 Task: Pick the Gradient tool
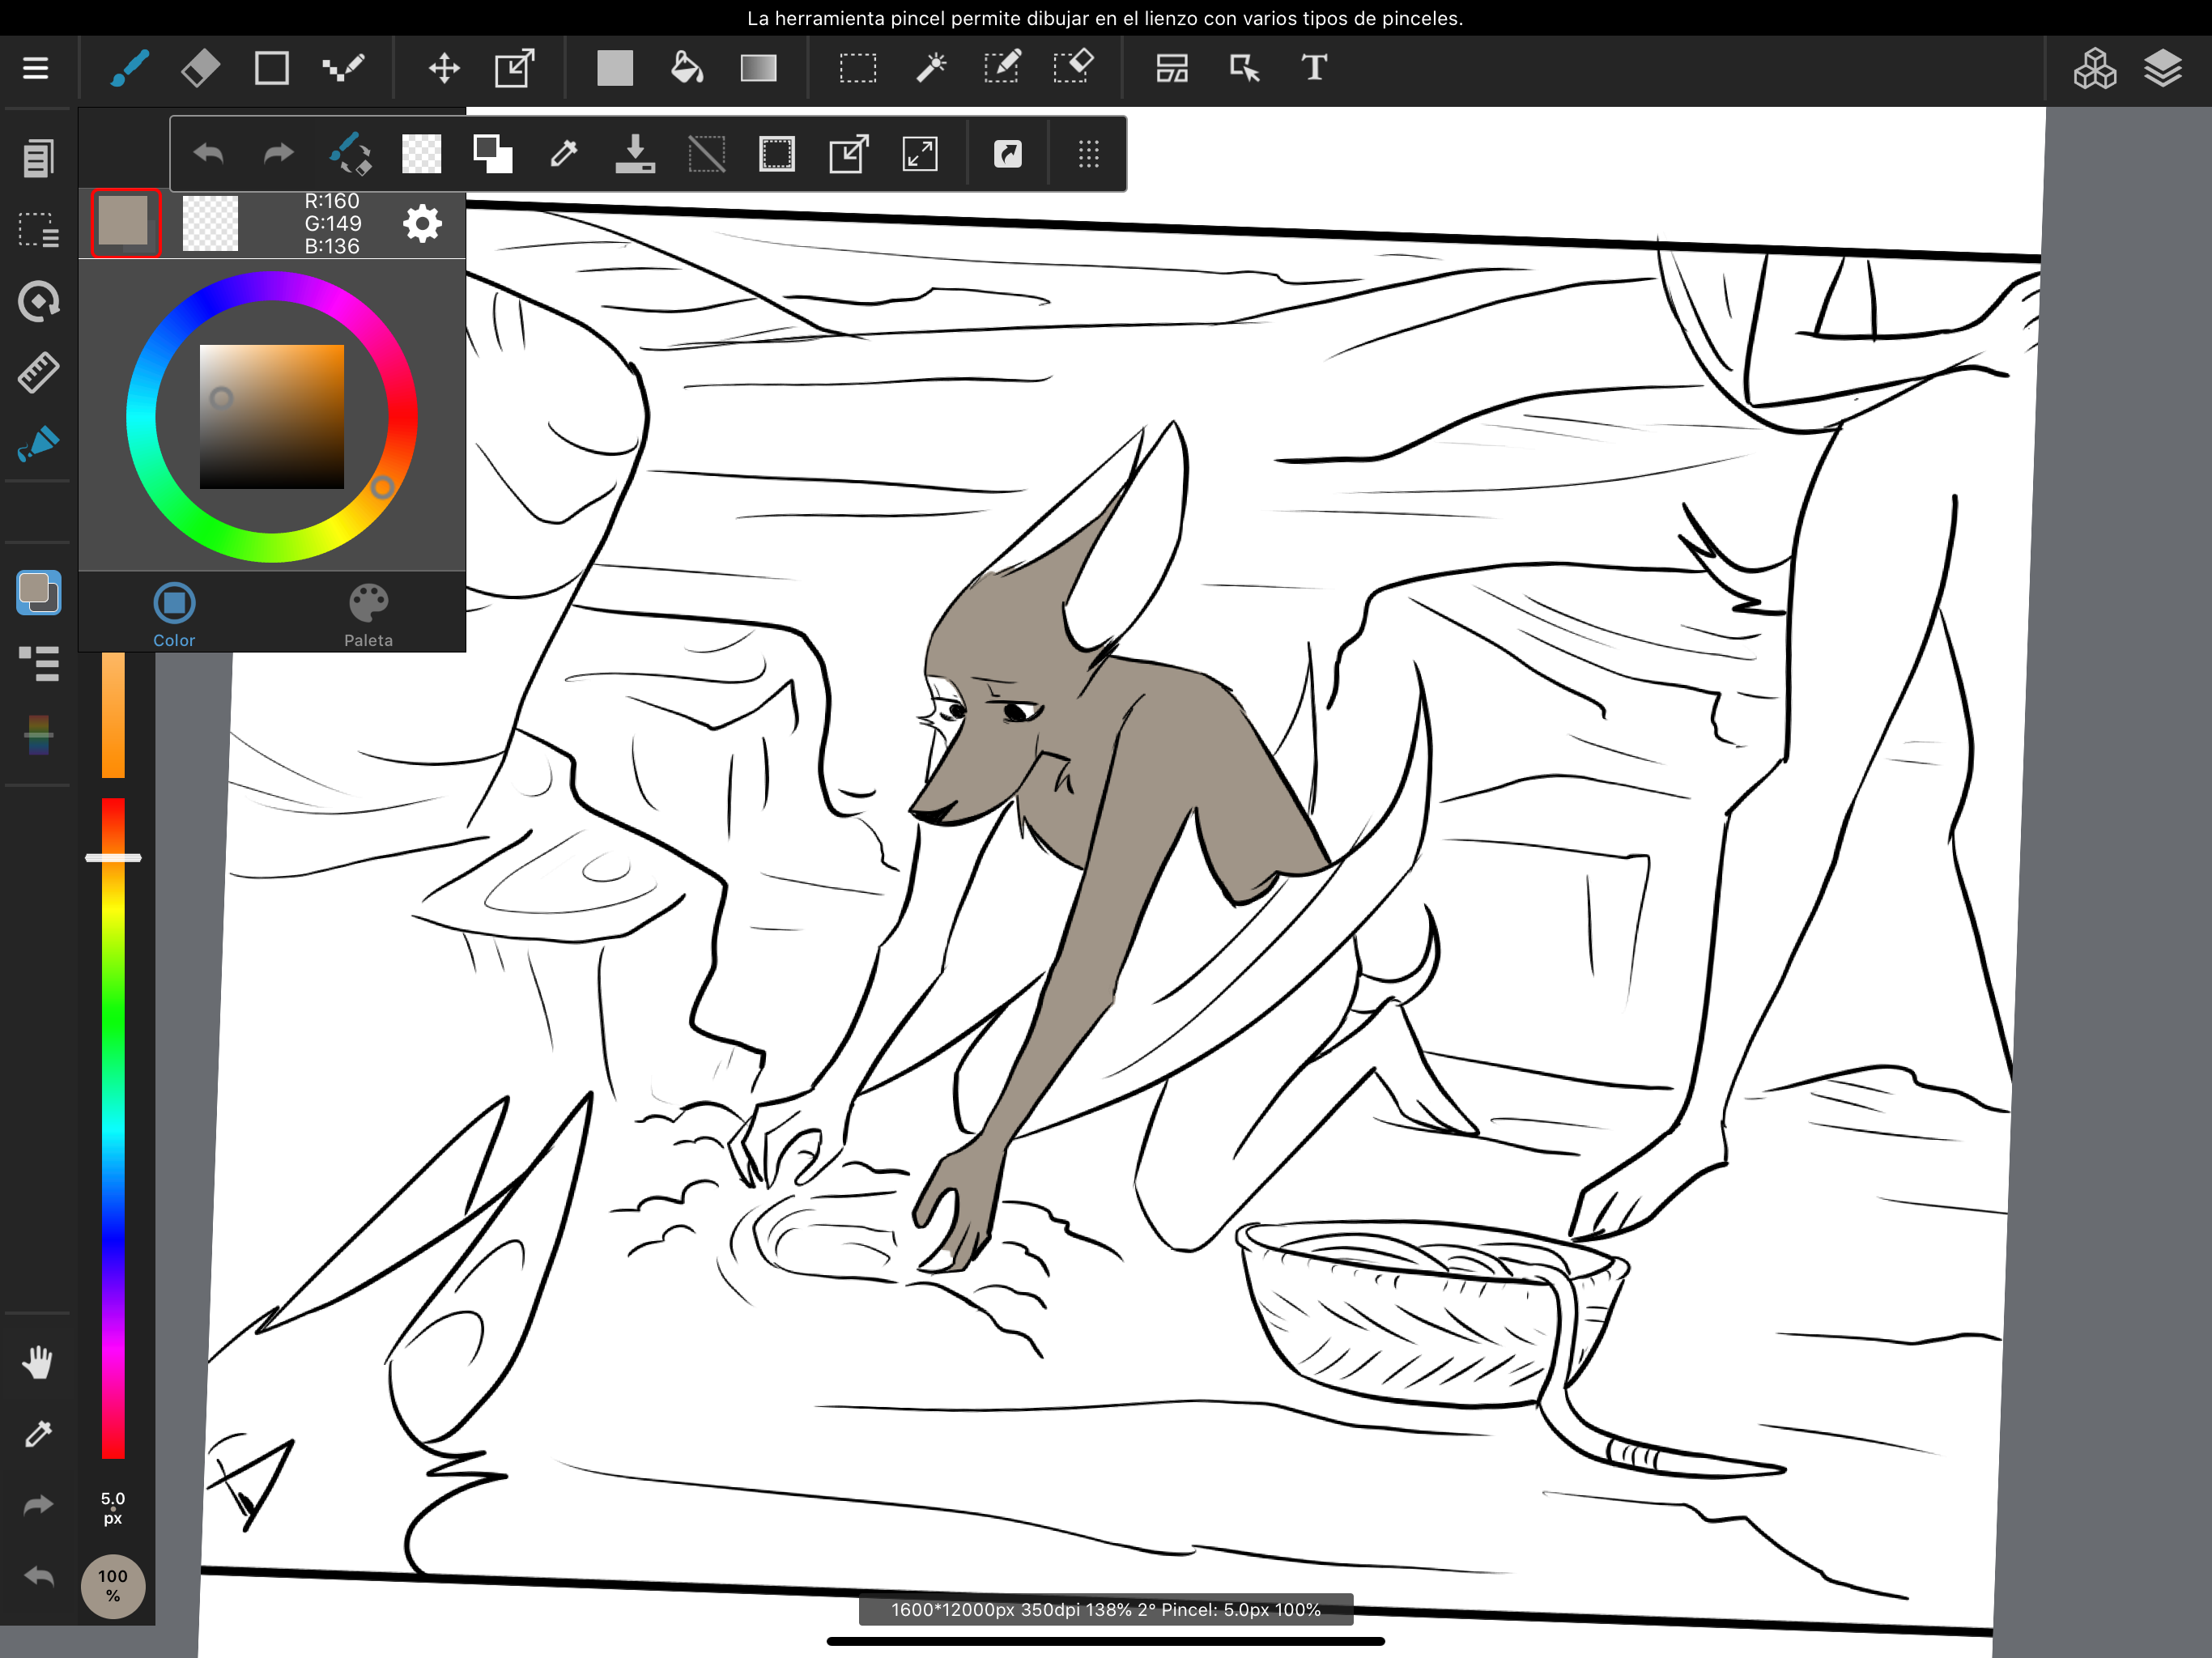tap(758, 68)
